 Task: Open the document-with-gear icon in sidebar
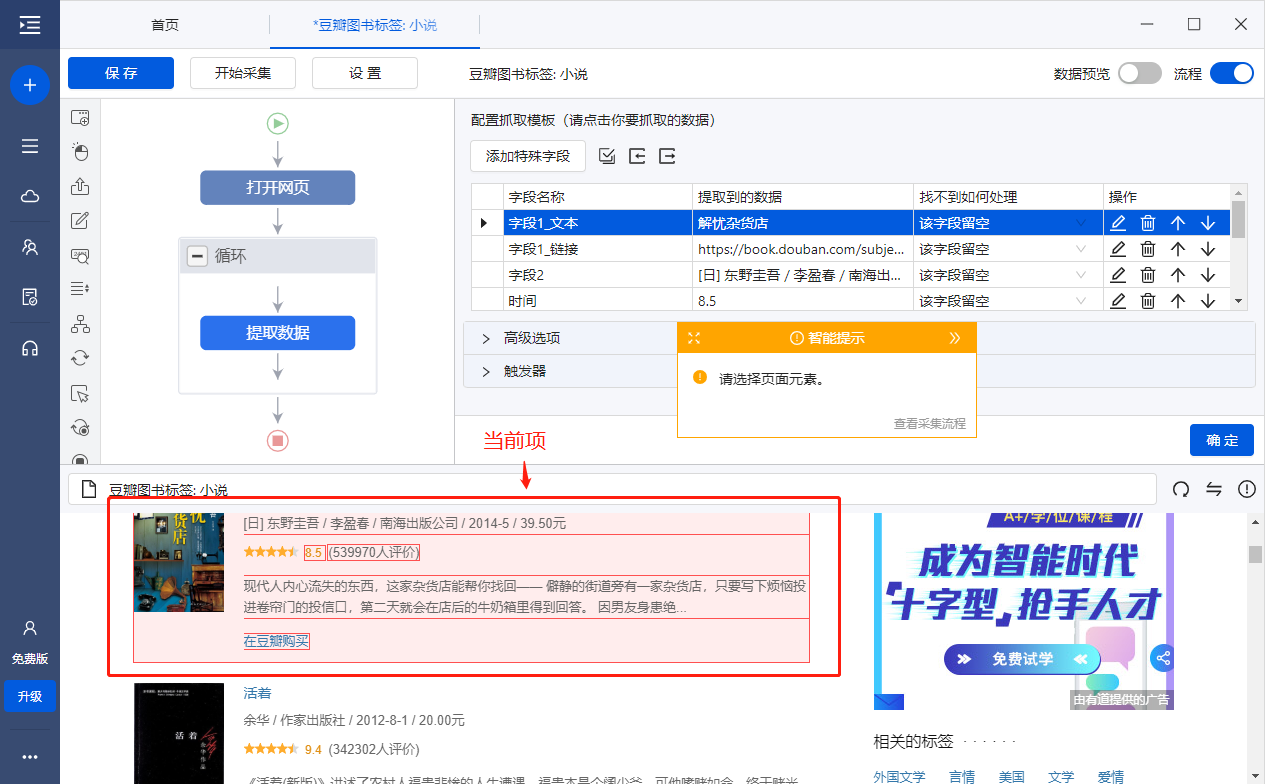point(30,297)
